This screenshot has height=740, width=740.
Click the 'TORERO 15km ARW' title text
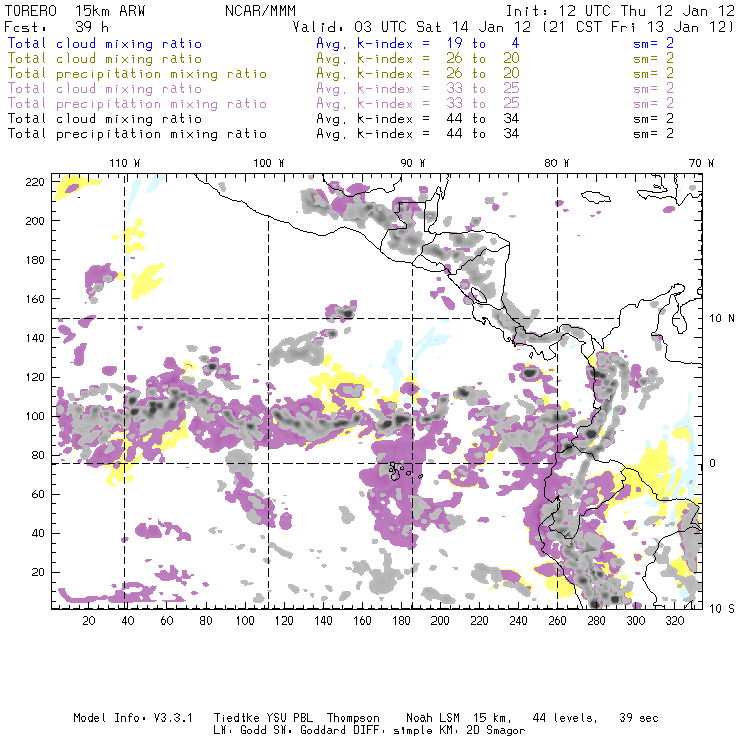point(75,11)
